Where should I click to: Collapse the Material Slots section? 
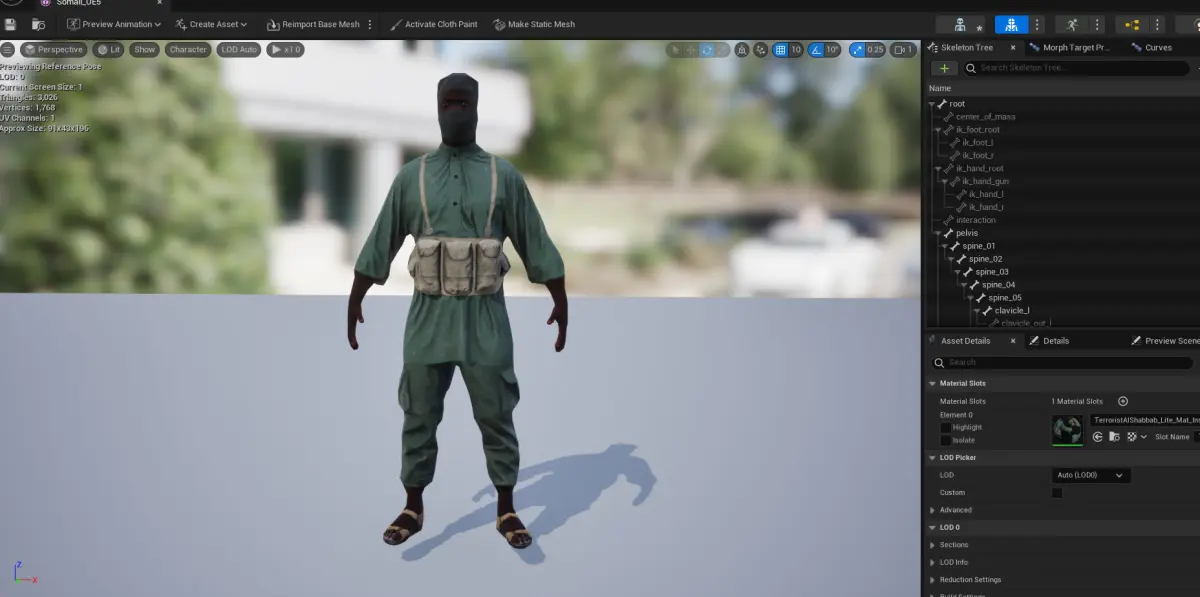click(933, 384)
